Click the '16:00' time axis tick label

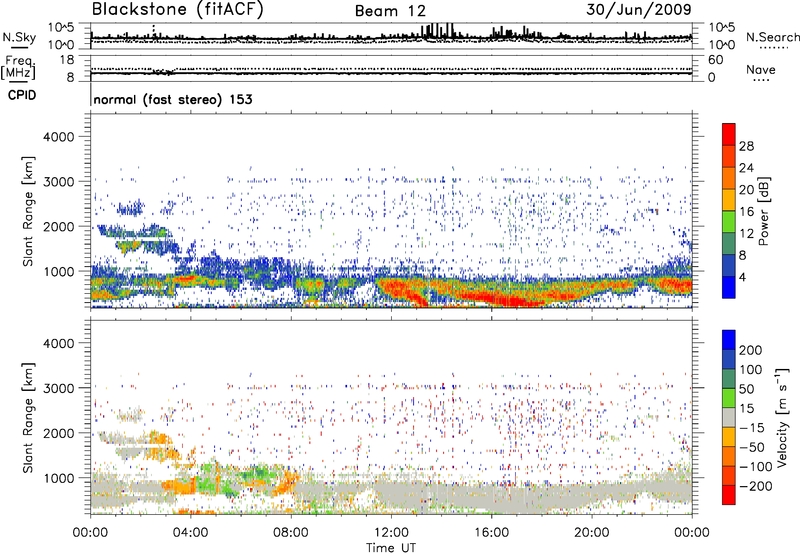491,533
